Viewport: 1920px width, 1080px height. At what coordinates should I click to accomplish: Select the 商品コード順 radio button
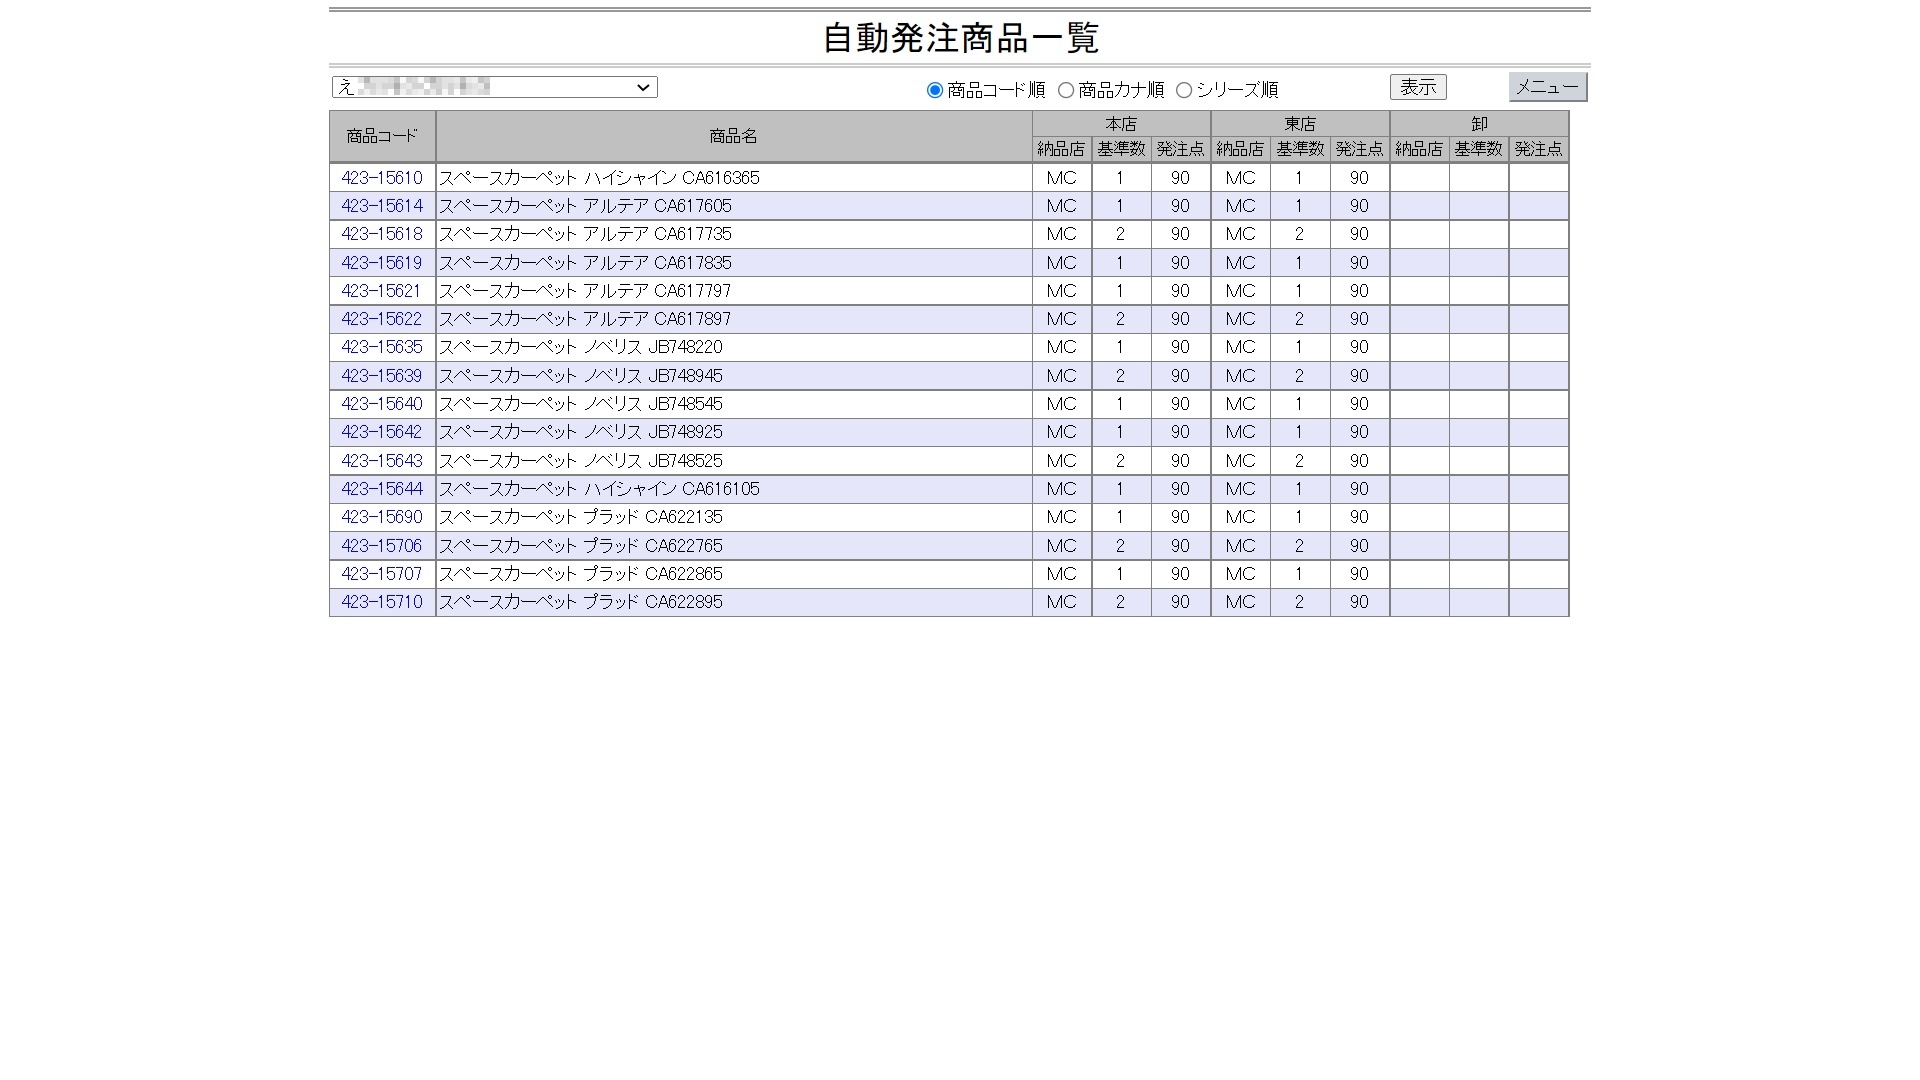click(x=935, y=90)
